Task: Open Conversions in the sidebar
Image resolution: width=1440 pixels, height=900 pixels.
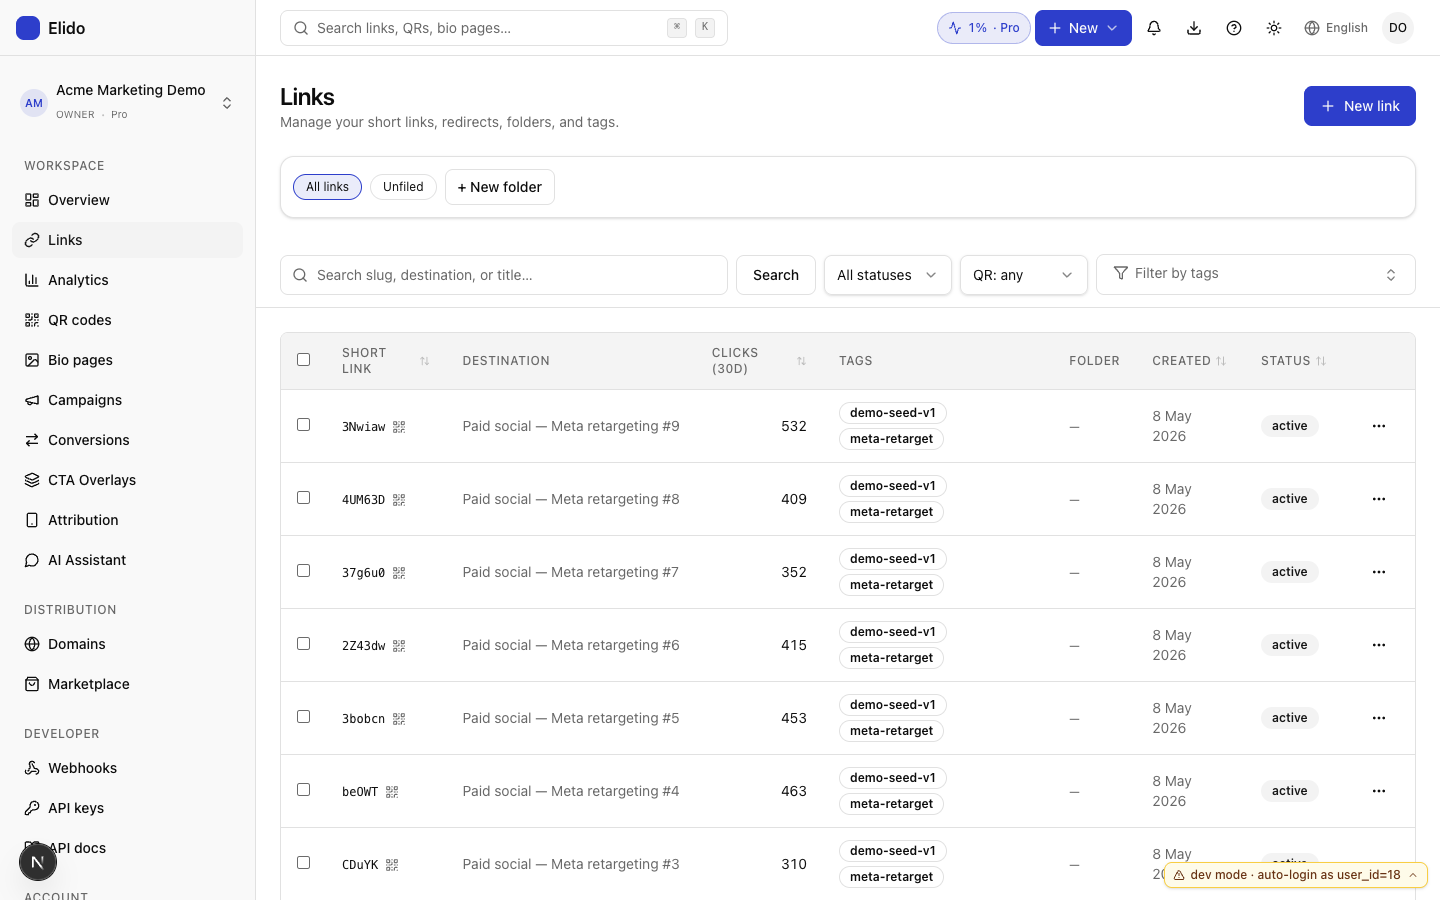Action: pos(127,440)
